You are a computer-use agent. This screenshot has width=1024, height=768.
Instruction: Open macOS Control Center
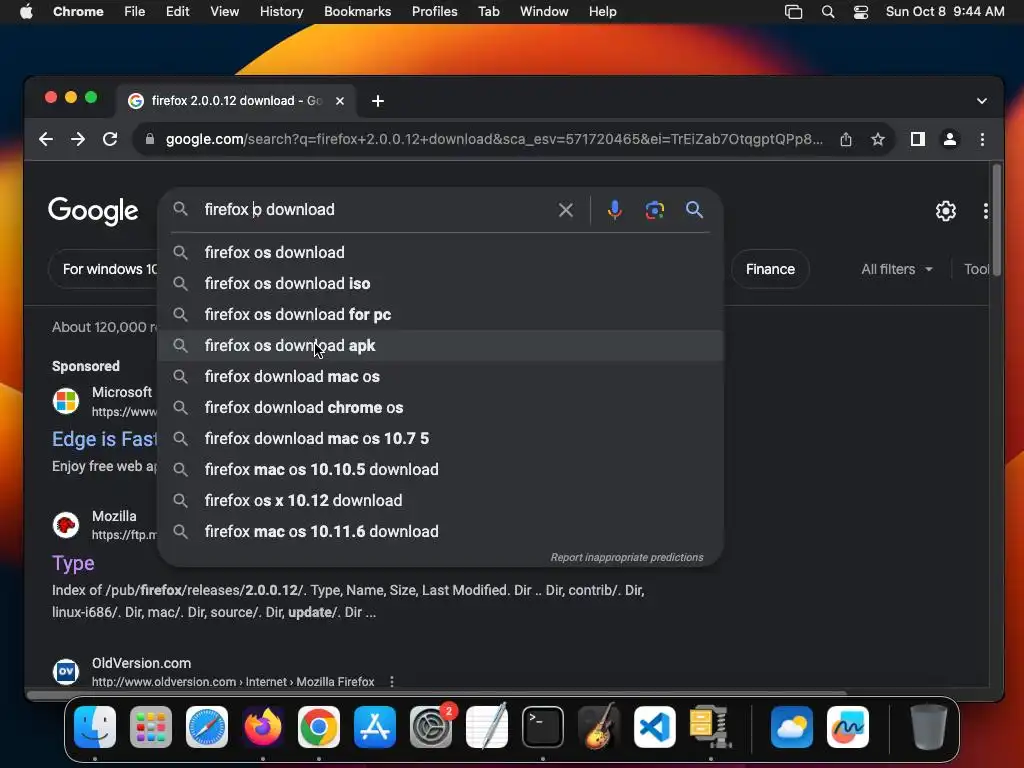click(861, 12)
